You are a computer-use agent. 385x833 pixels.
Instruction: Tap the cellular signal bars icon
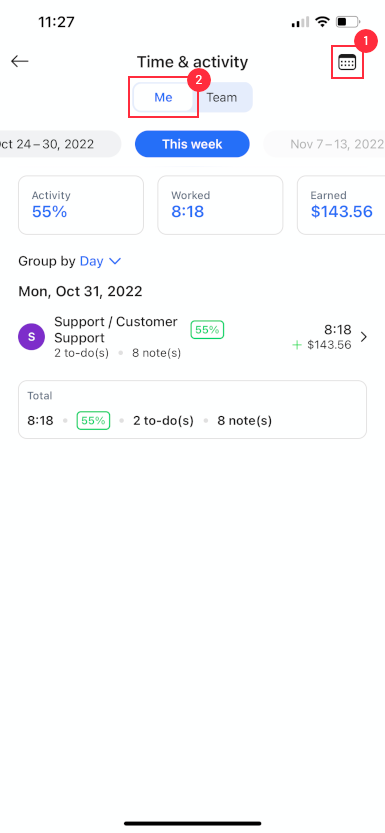pos(300,22)
